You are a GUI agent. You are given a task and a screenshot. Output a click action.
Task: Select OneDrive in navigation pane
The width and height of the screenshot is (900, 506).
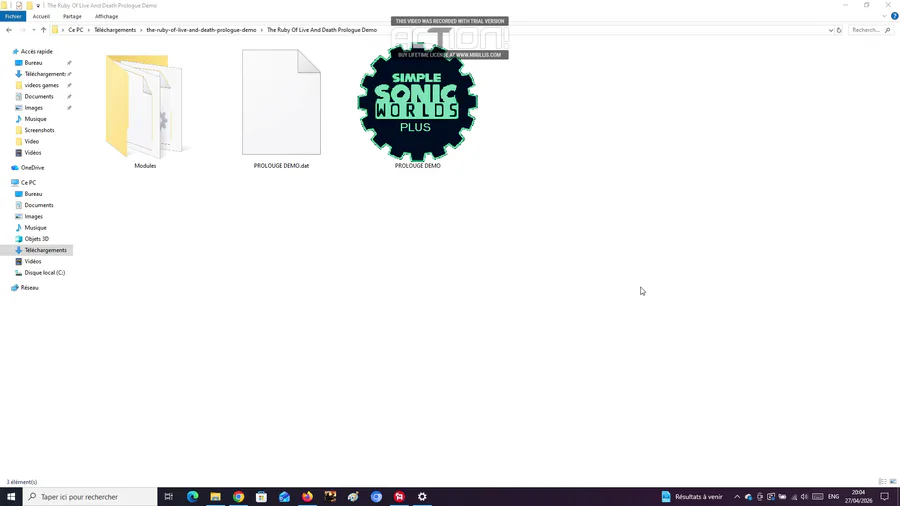tap(32, 168)
